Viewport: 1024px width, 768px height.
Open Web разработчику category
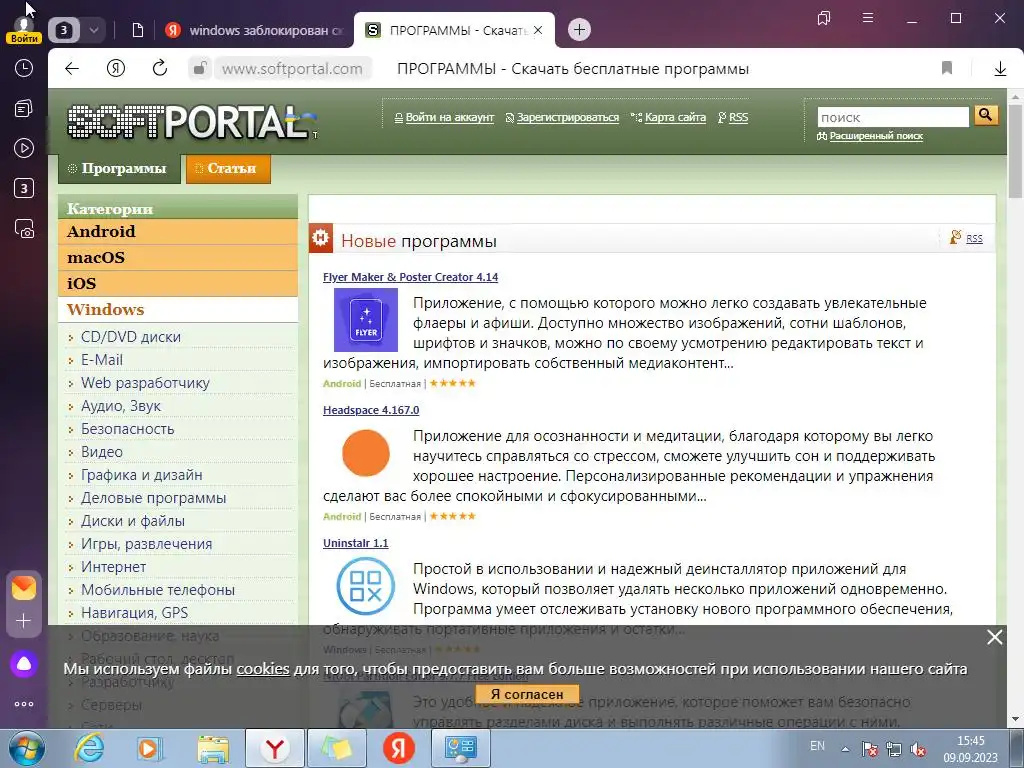point(145,383)
